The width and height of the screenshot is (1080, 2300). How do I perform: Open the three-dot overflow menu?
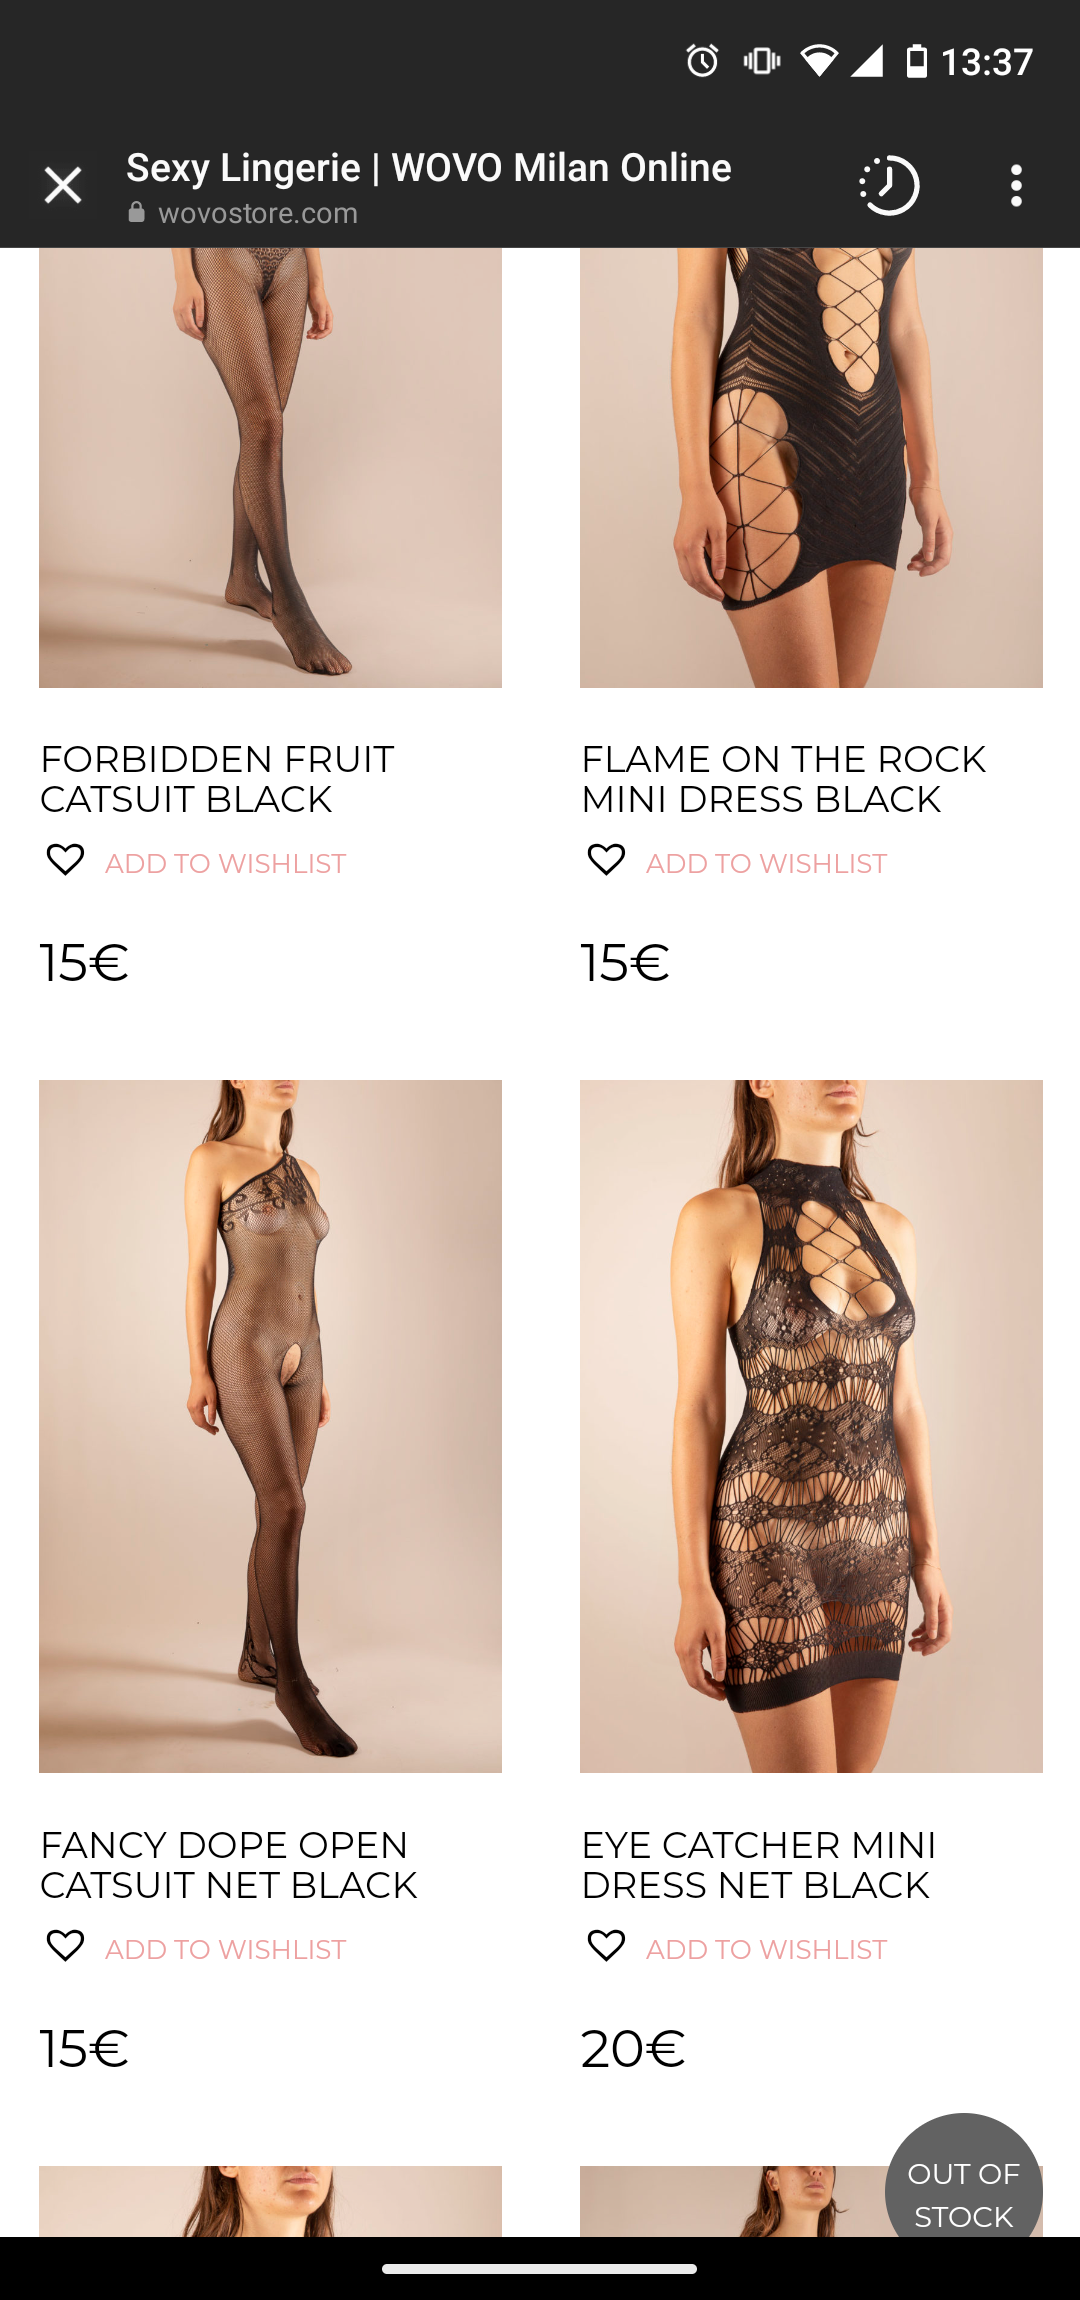coord(1016,186)
